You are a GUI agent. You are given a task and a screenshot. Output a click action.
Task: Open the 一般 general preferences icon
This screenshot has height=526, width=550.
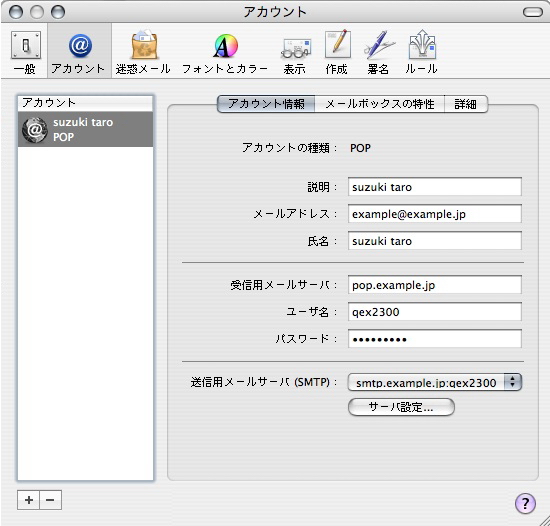click(25, 53)
